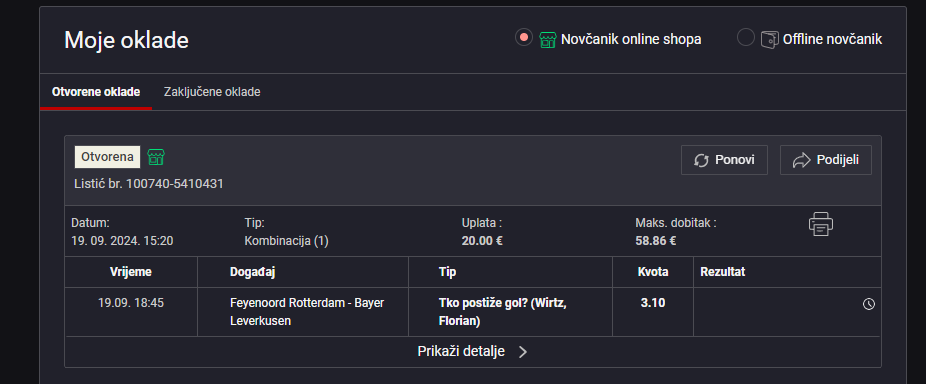Click the Tko postiže gol? (Wirtz, Florian) bet tip
This screenshot has height=384, width=926.
(x=503, y=312)
